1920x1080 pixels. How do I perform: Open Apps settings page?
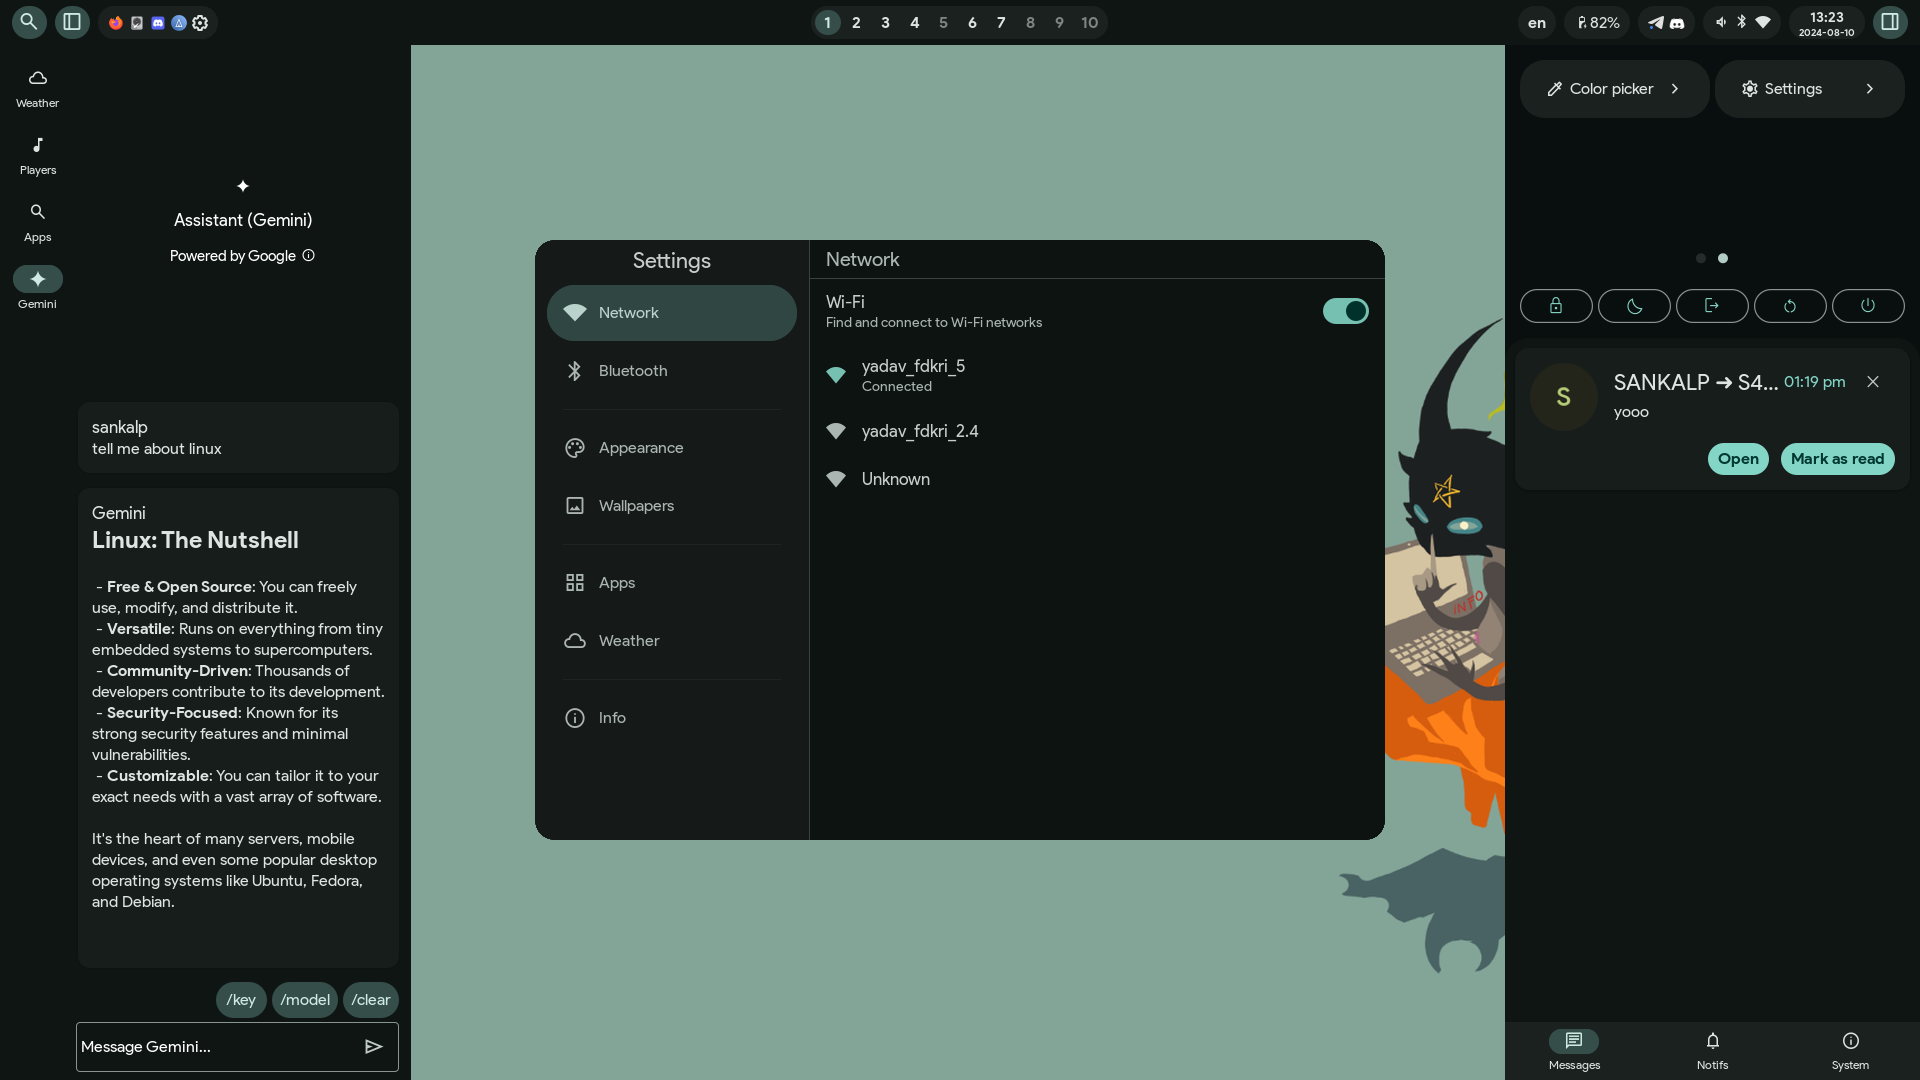(x=672, y=583)
